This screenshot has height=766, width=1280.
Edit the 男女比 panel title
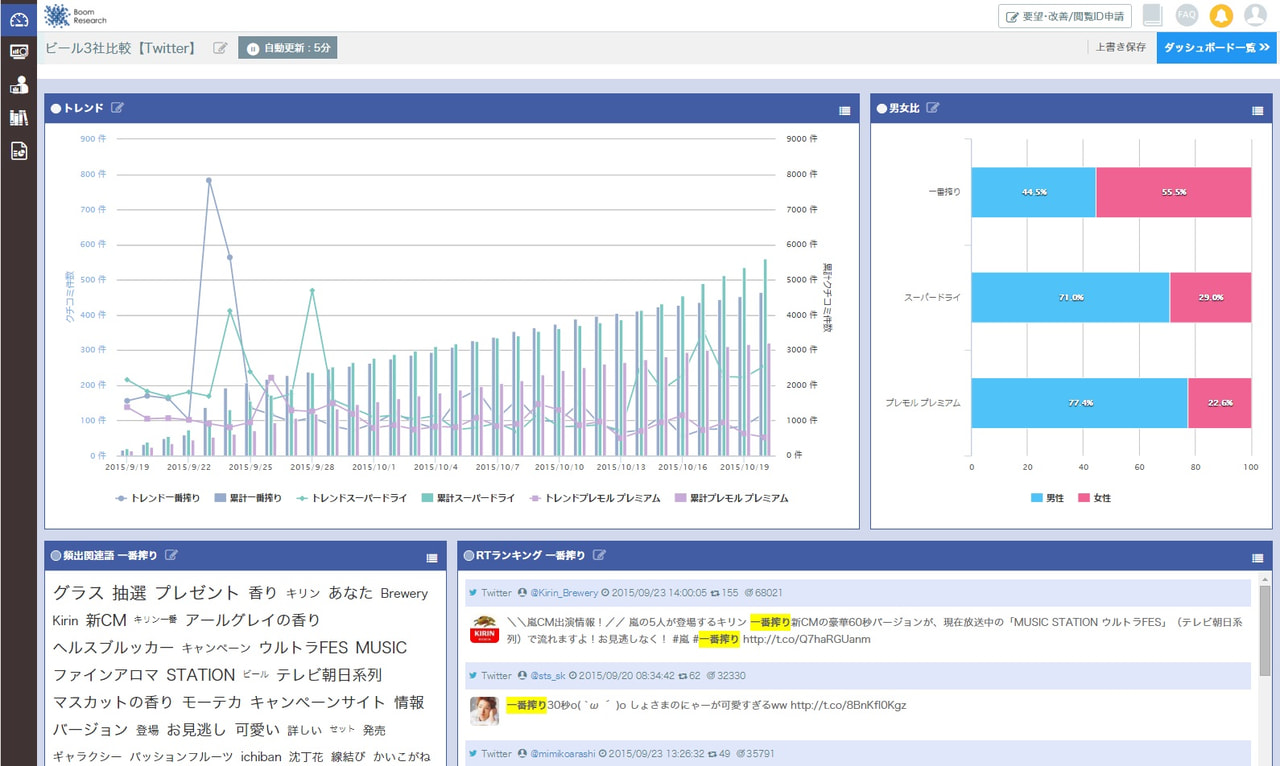tap(933, 108)
